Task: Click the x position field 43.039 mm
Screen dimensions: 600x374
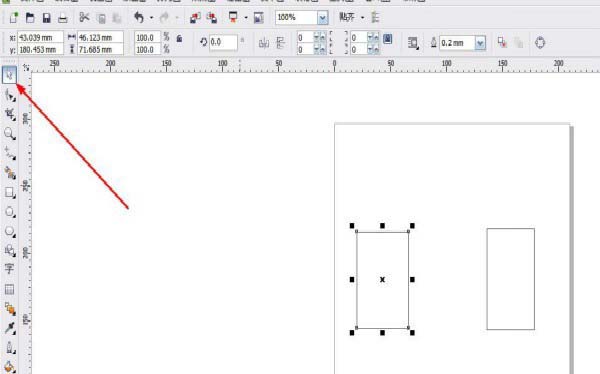Action: click(x=40, y=38)
